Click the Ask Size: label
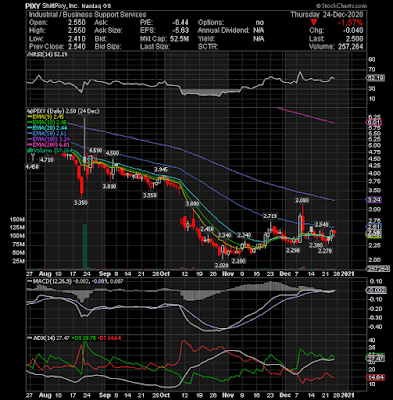 coord(108,31)
